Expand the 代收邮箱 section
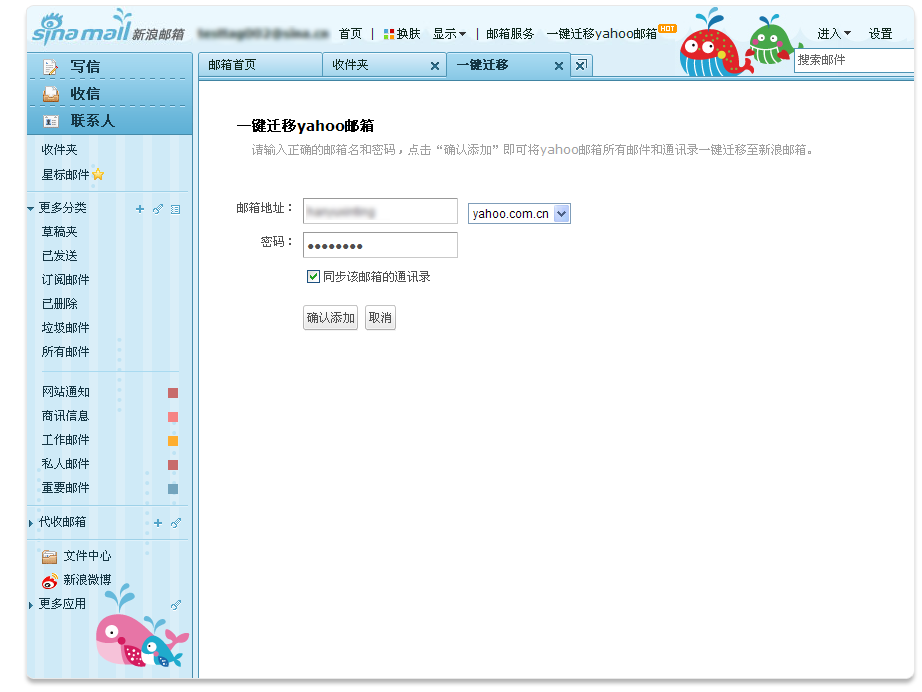 (x=31, y=523)
